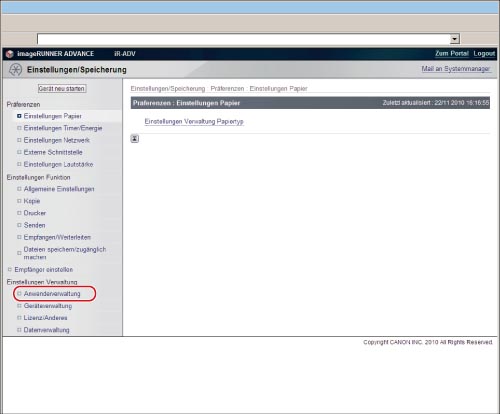Viewport: 500px width, 414px height.
Task: Click the Einstellungen/Speicherung gear icon
Action: pos(15,70)
